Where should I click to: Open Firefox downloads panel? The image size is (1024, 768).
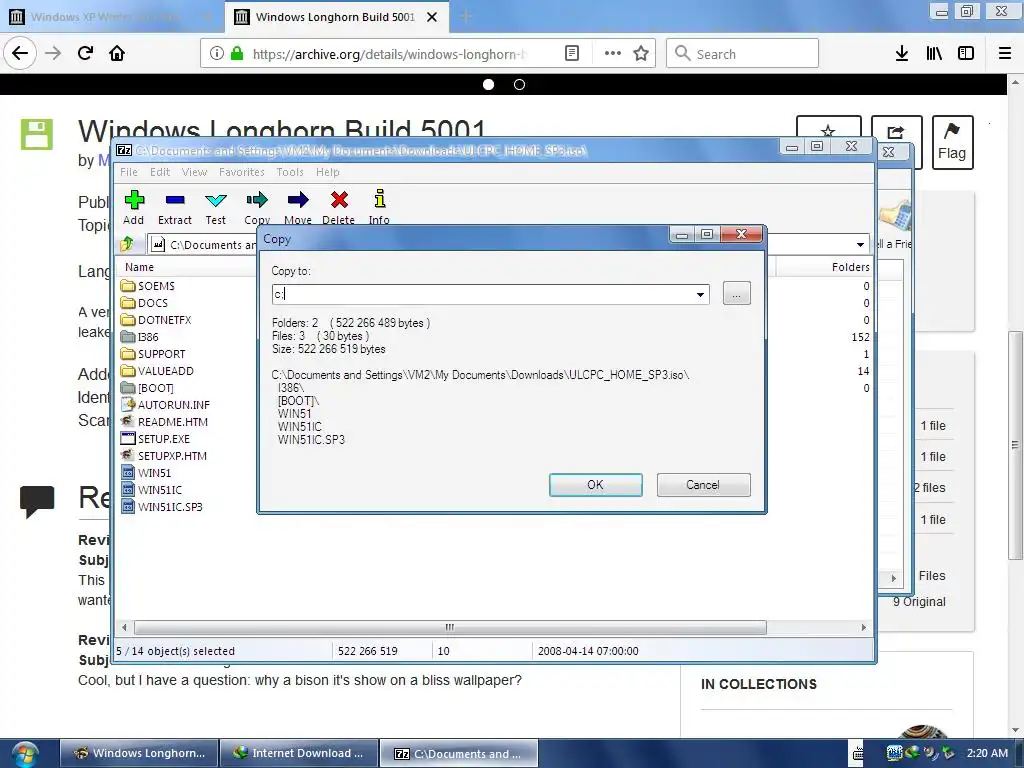point(902,54)
